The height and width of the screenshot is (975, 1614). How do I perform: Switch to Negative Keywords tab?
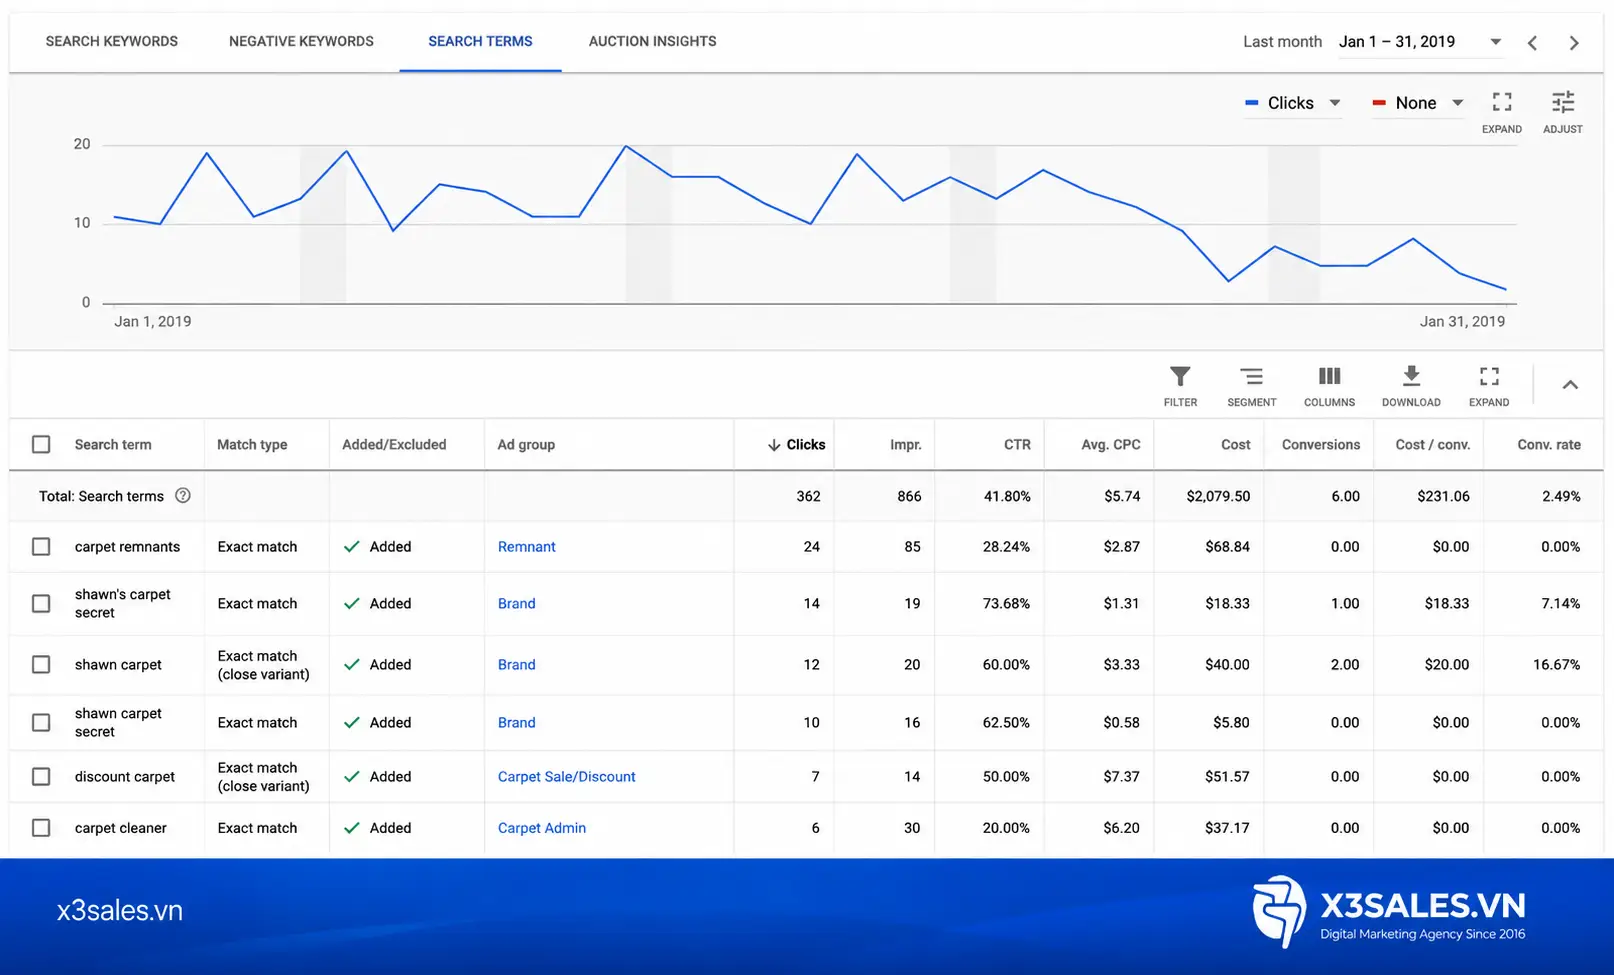(x=301, y=42)
